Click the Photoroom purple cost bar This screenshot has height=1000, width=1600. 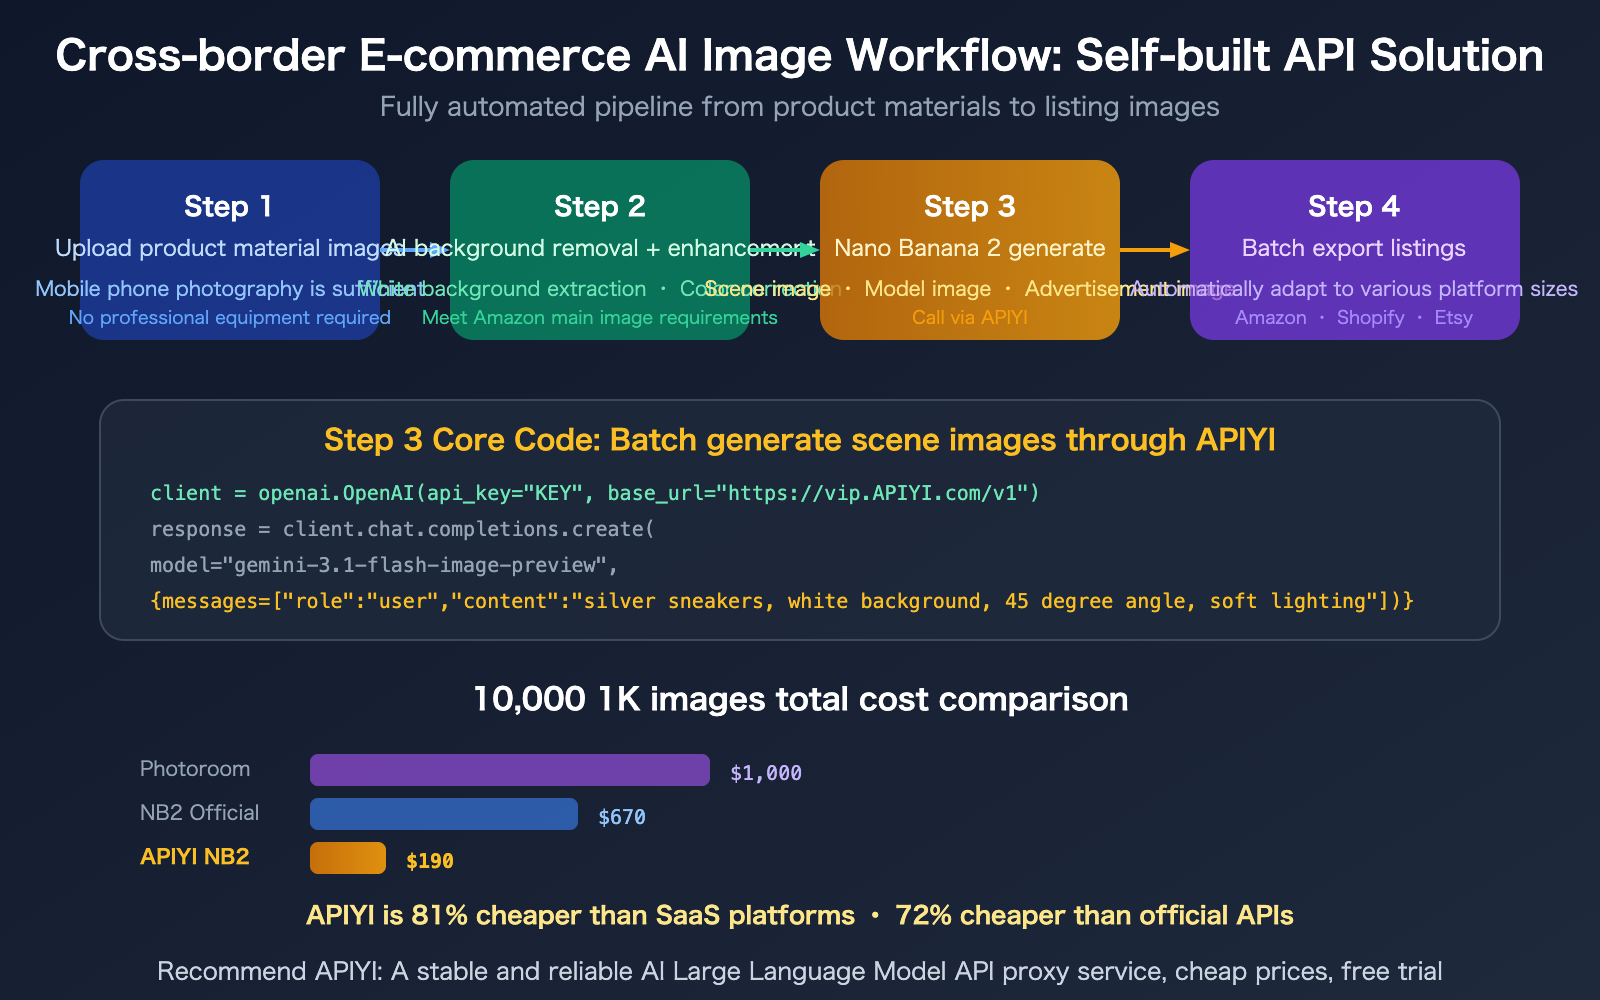509,769
